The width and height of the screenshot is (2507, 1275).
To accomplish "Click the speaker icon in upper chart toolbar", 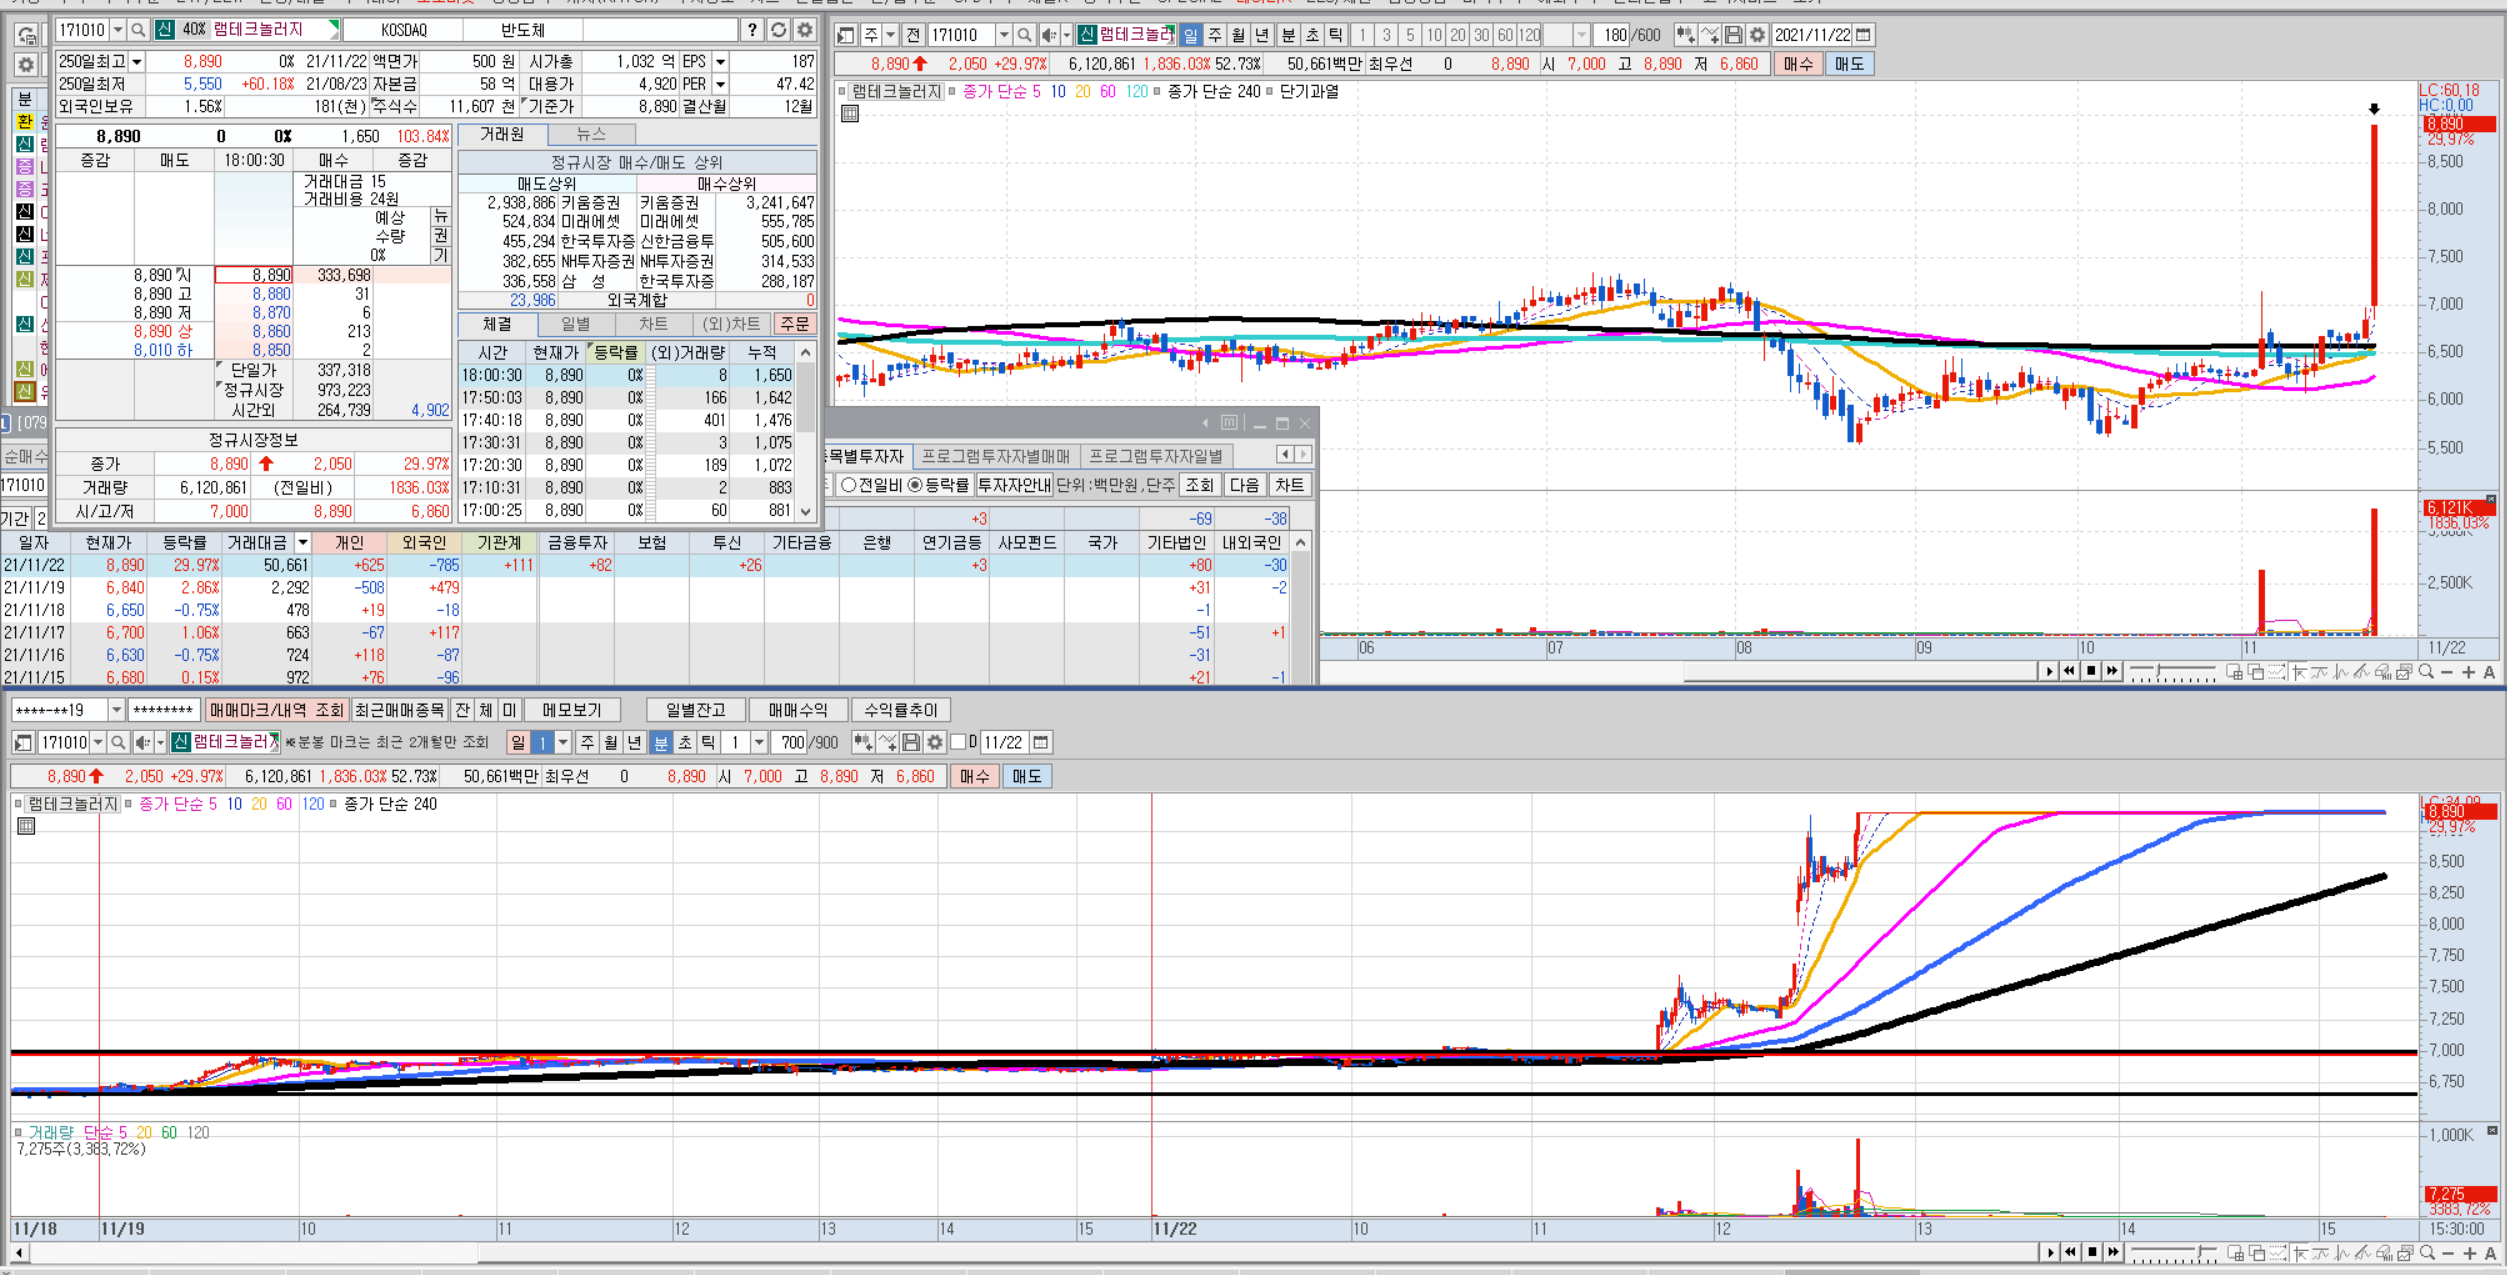I will [x=1047, y=35].
